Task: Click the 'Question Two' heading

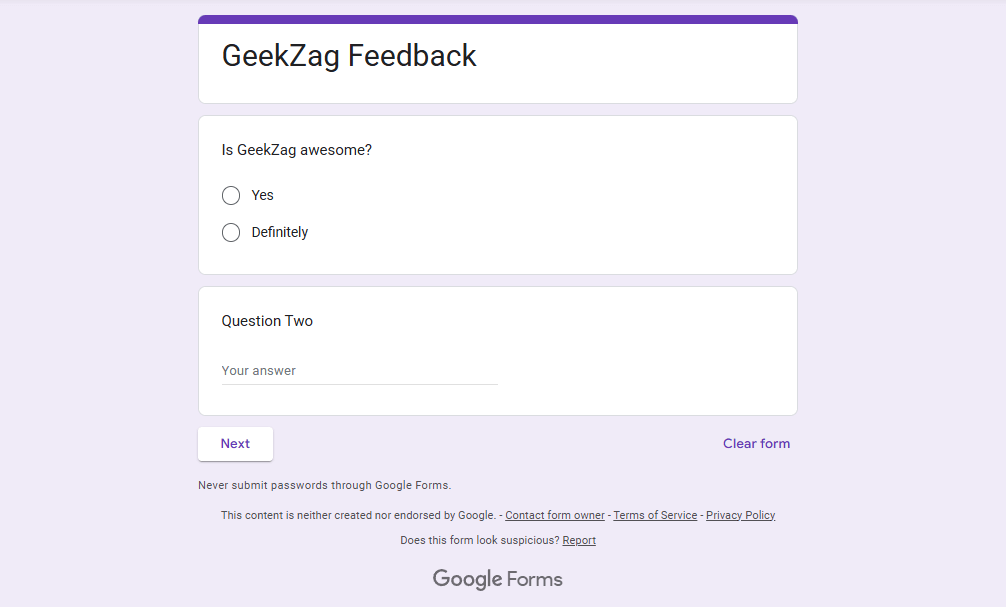Action: pyautogui.click(x=267, y=321)
